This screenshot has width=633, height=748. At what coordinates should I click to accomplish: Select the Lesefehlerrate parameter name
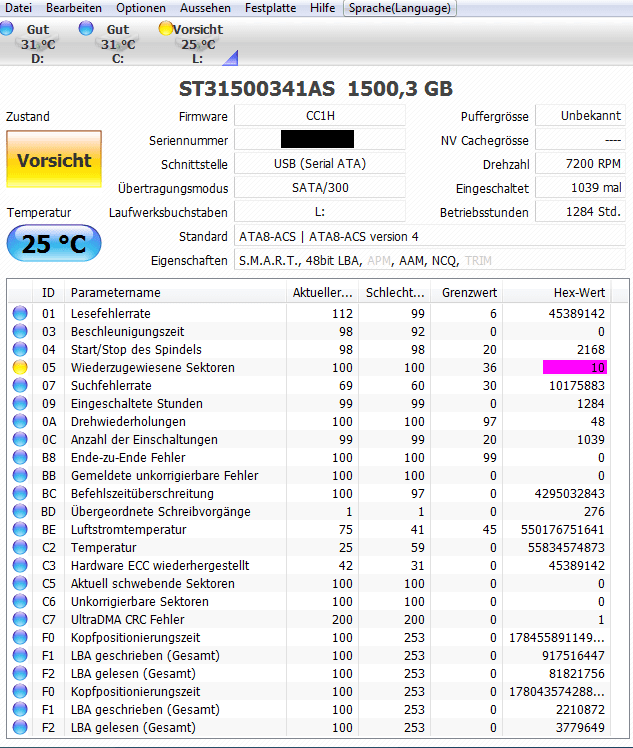[111, 314]
